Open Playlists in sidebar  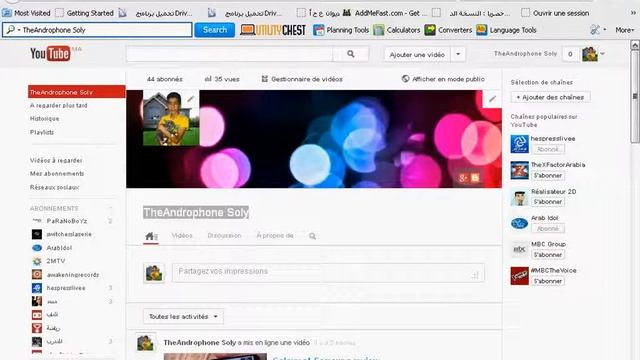pos(42,132)
